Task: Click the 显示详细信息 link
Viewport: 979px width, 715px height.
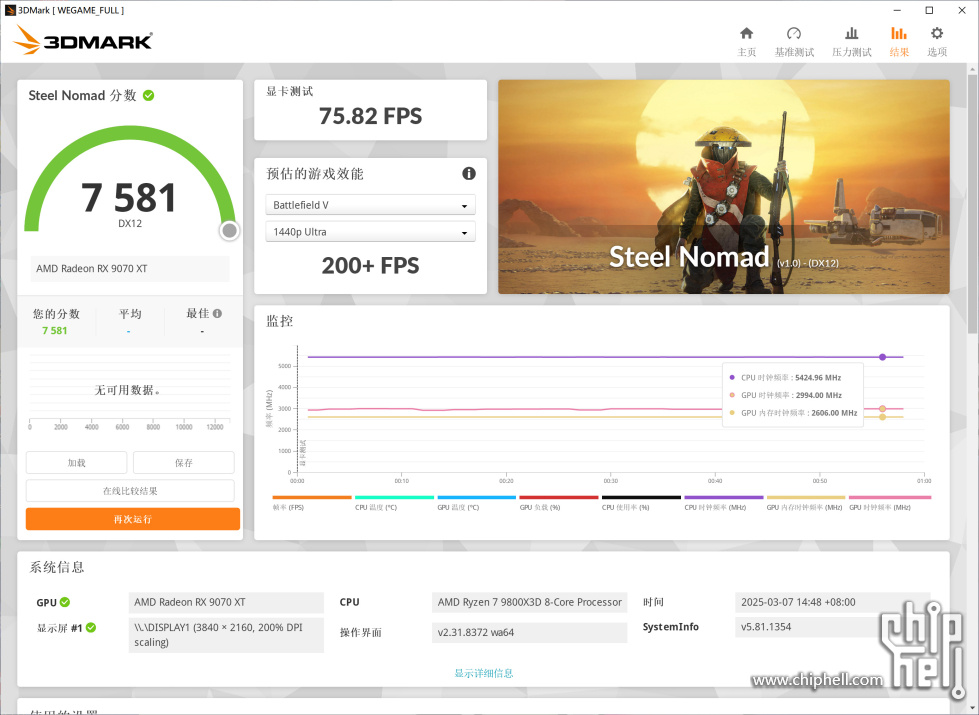Action: 483,673
